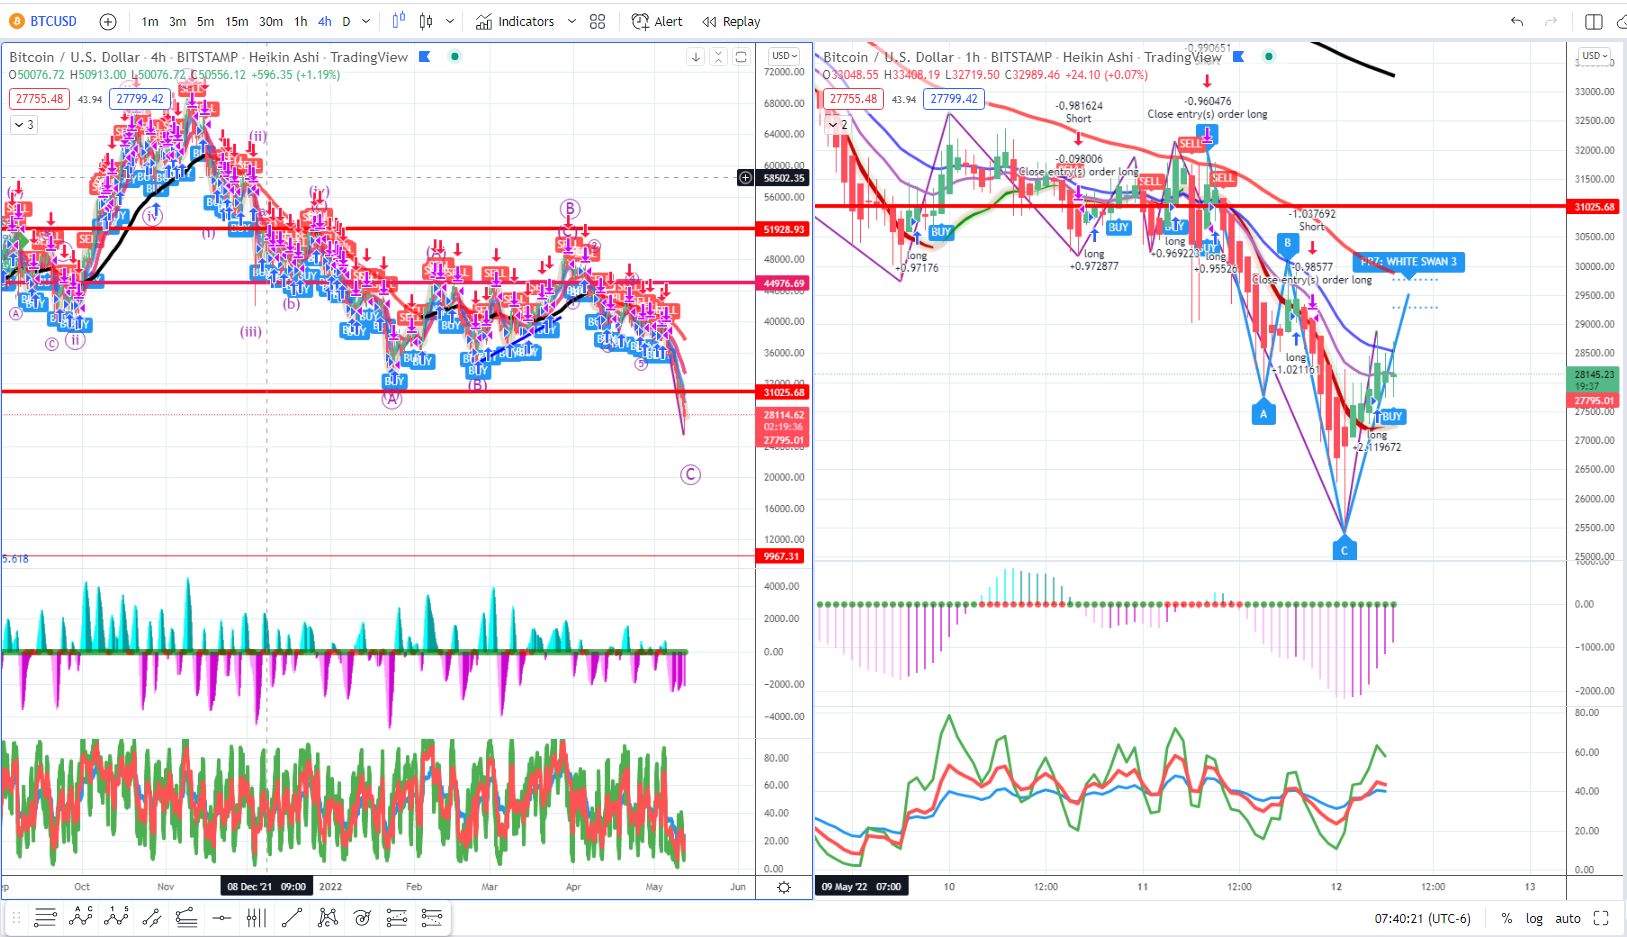The image size is (1627, 937).
Task: Open the USD currency dropdown on left chart
Action: pos(783,56)
